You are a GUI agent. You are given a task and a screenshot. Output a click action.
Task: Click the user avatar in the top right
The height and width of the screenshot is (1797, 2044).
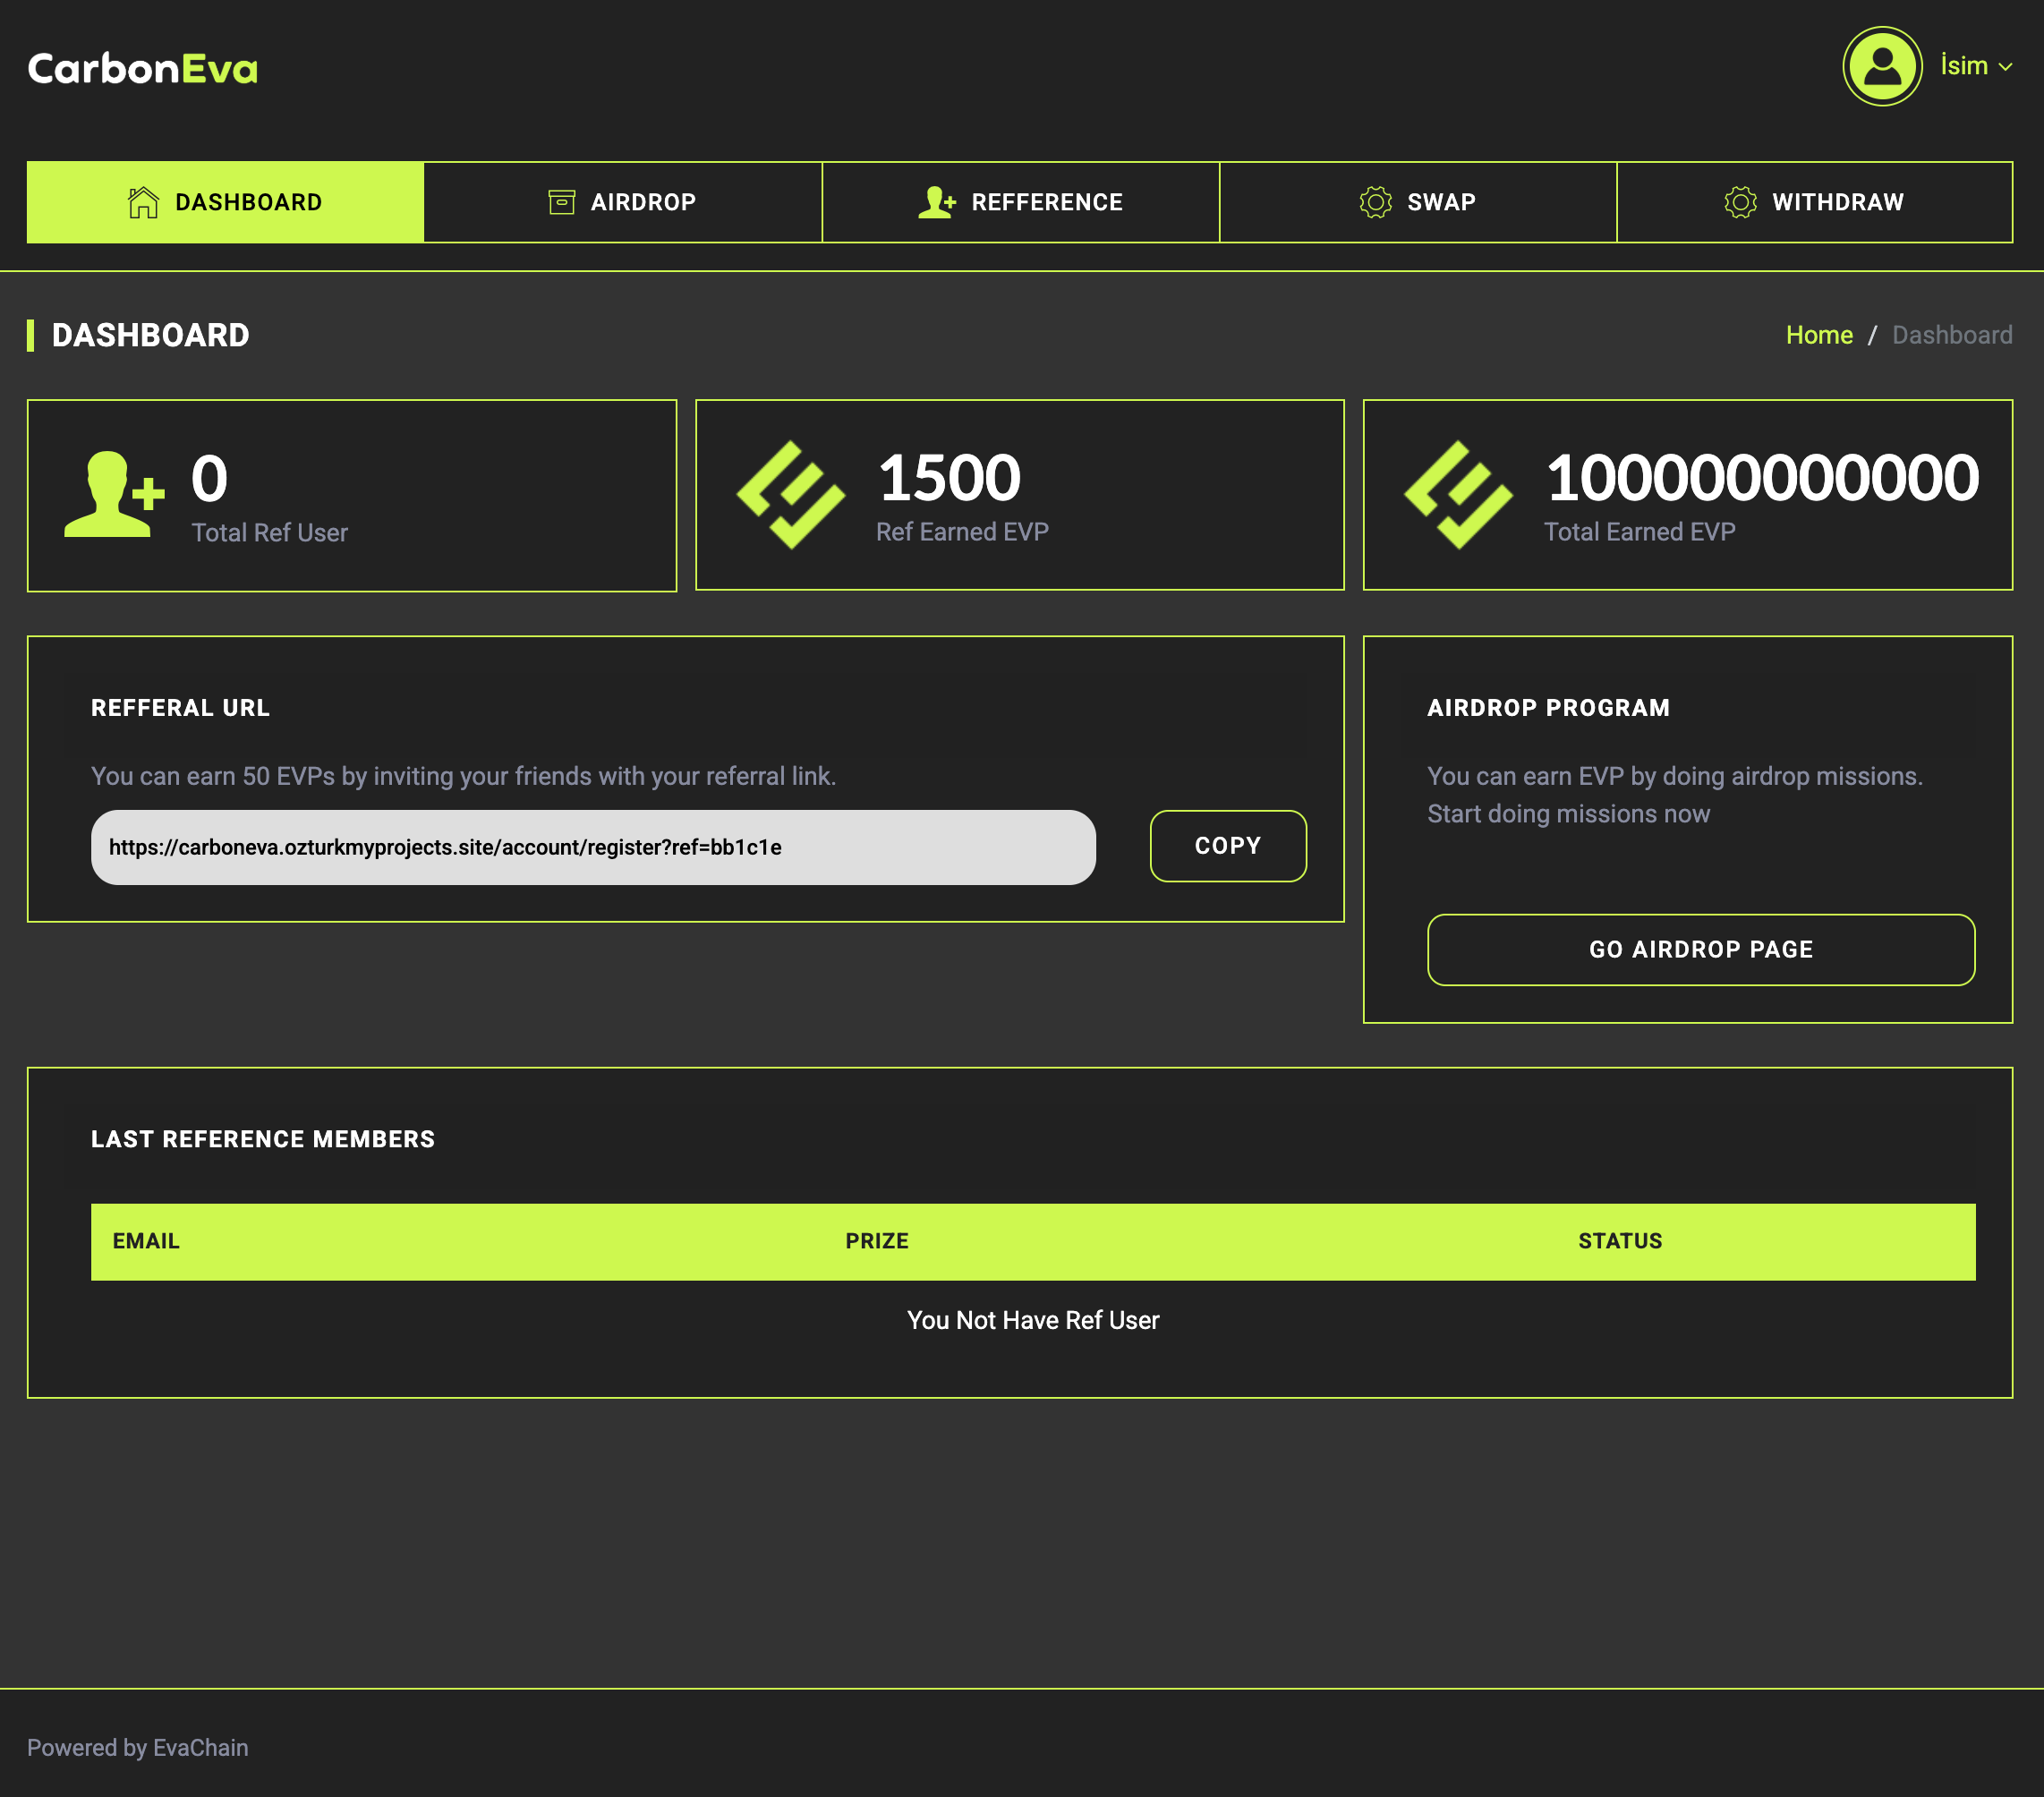[1882, 66]
